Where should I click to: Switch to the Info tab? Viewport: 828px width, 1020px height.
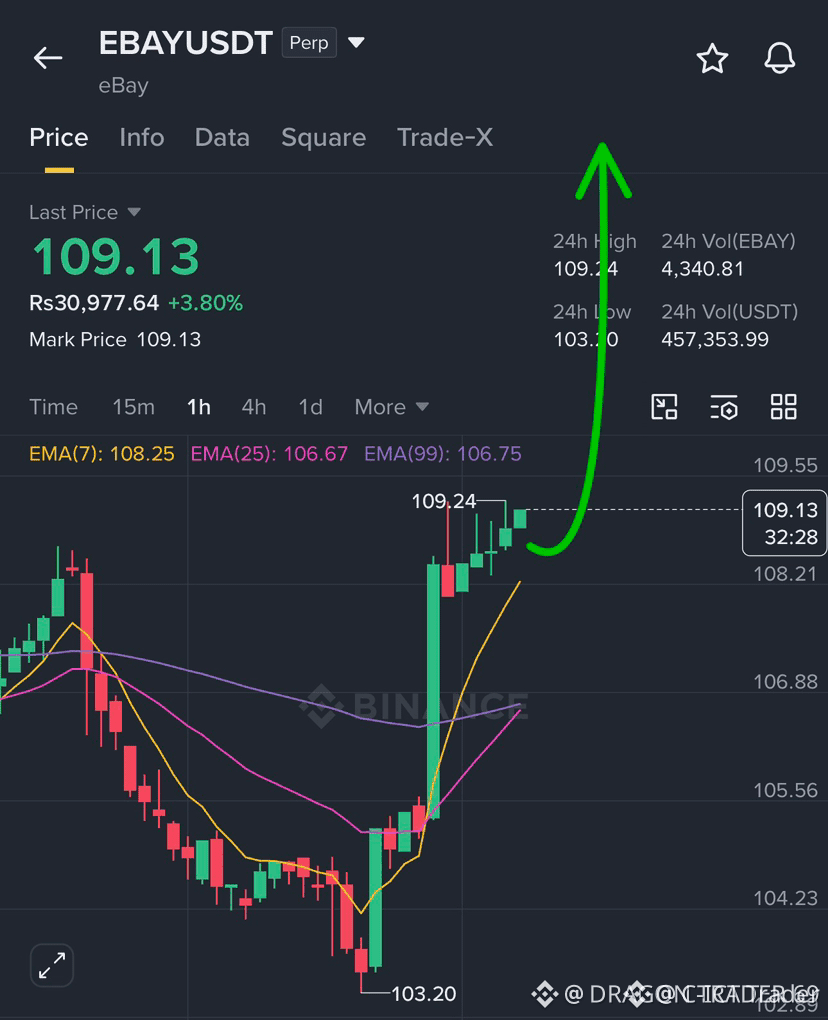pyautogui.click(x=142, y=138)
